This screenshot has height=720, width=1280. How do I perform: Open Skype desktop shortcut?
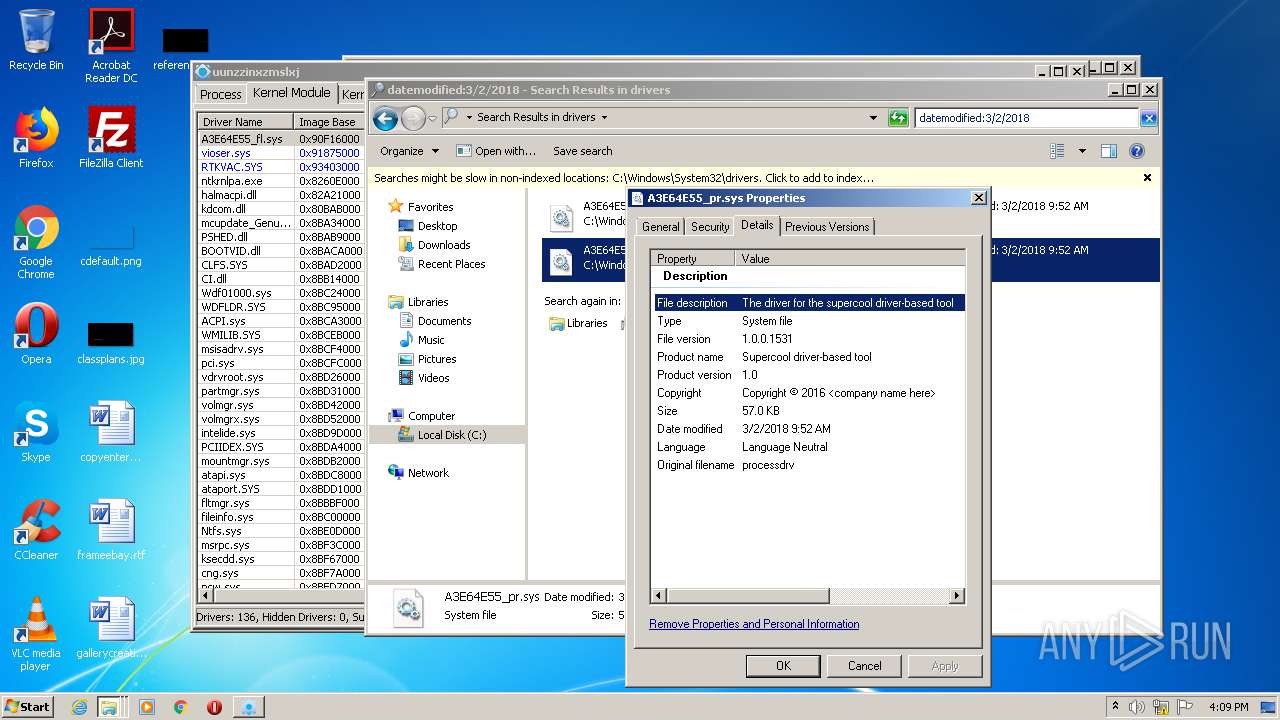(36, 432)
